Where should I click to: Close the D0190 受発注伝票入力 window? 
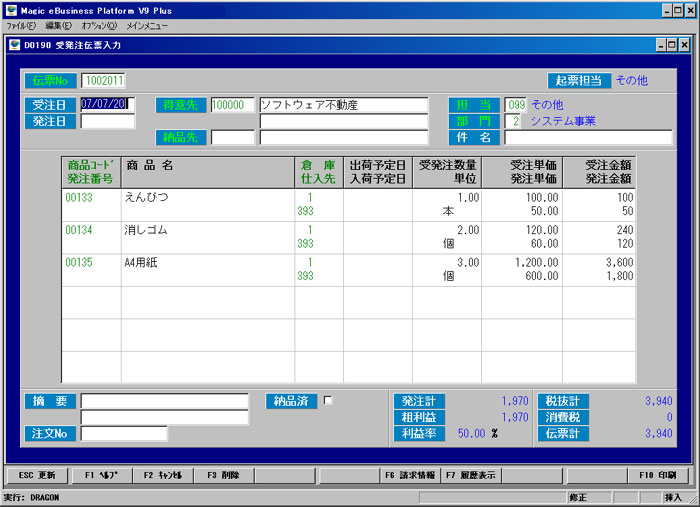(x=684, y=45)
